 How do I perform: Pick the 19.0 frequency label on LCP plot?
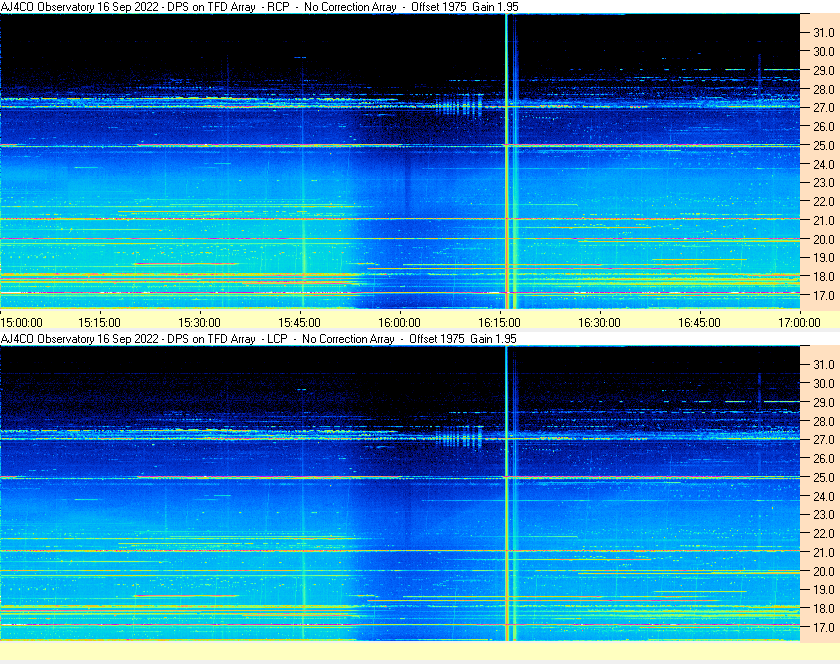(x=824, y=590)
